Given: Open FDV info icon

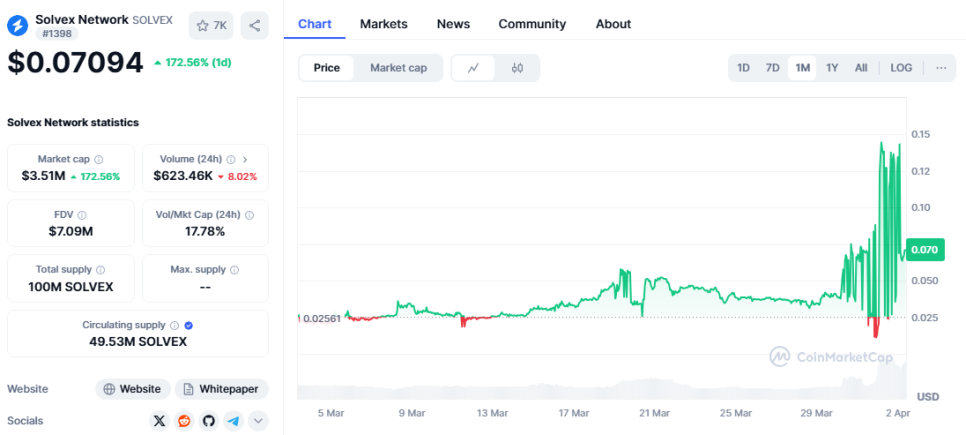Looking at the screenshot, I should (x=82, y=215).
